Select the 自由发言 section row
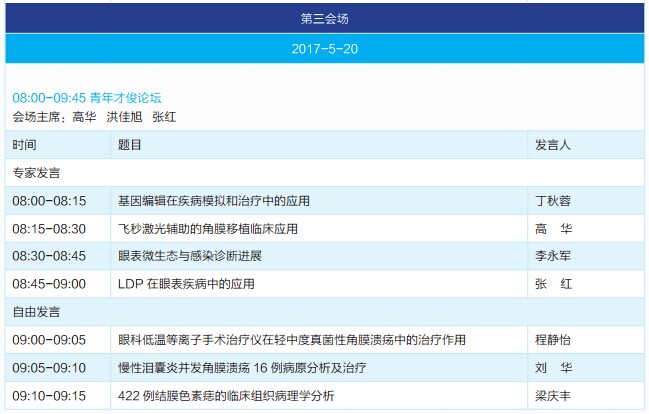This screenshot has height=414, width=649. pyautogui.click(x=36, y=312)
